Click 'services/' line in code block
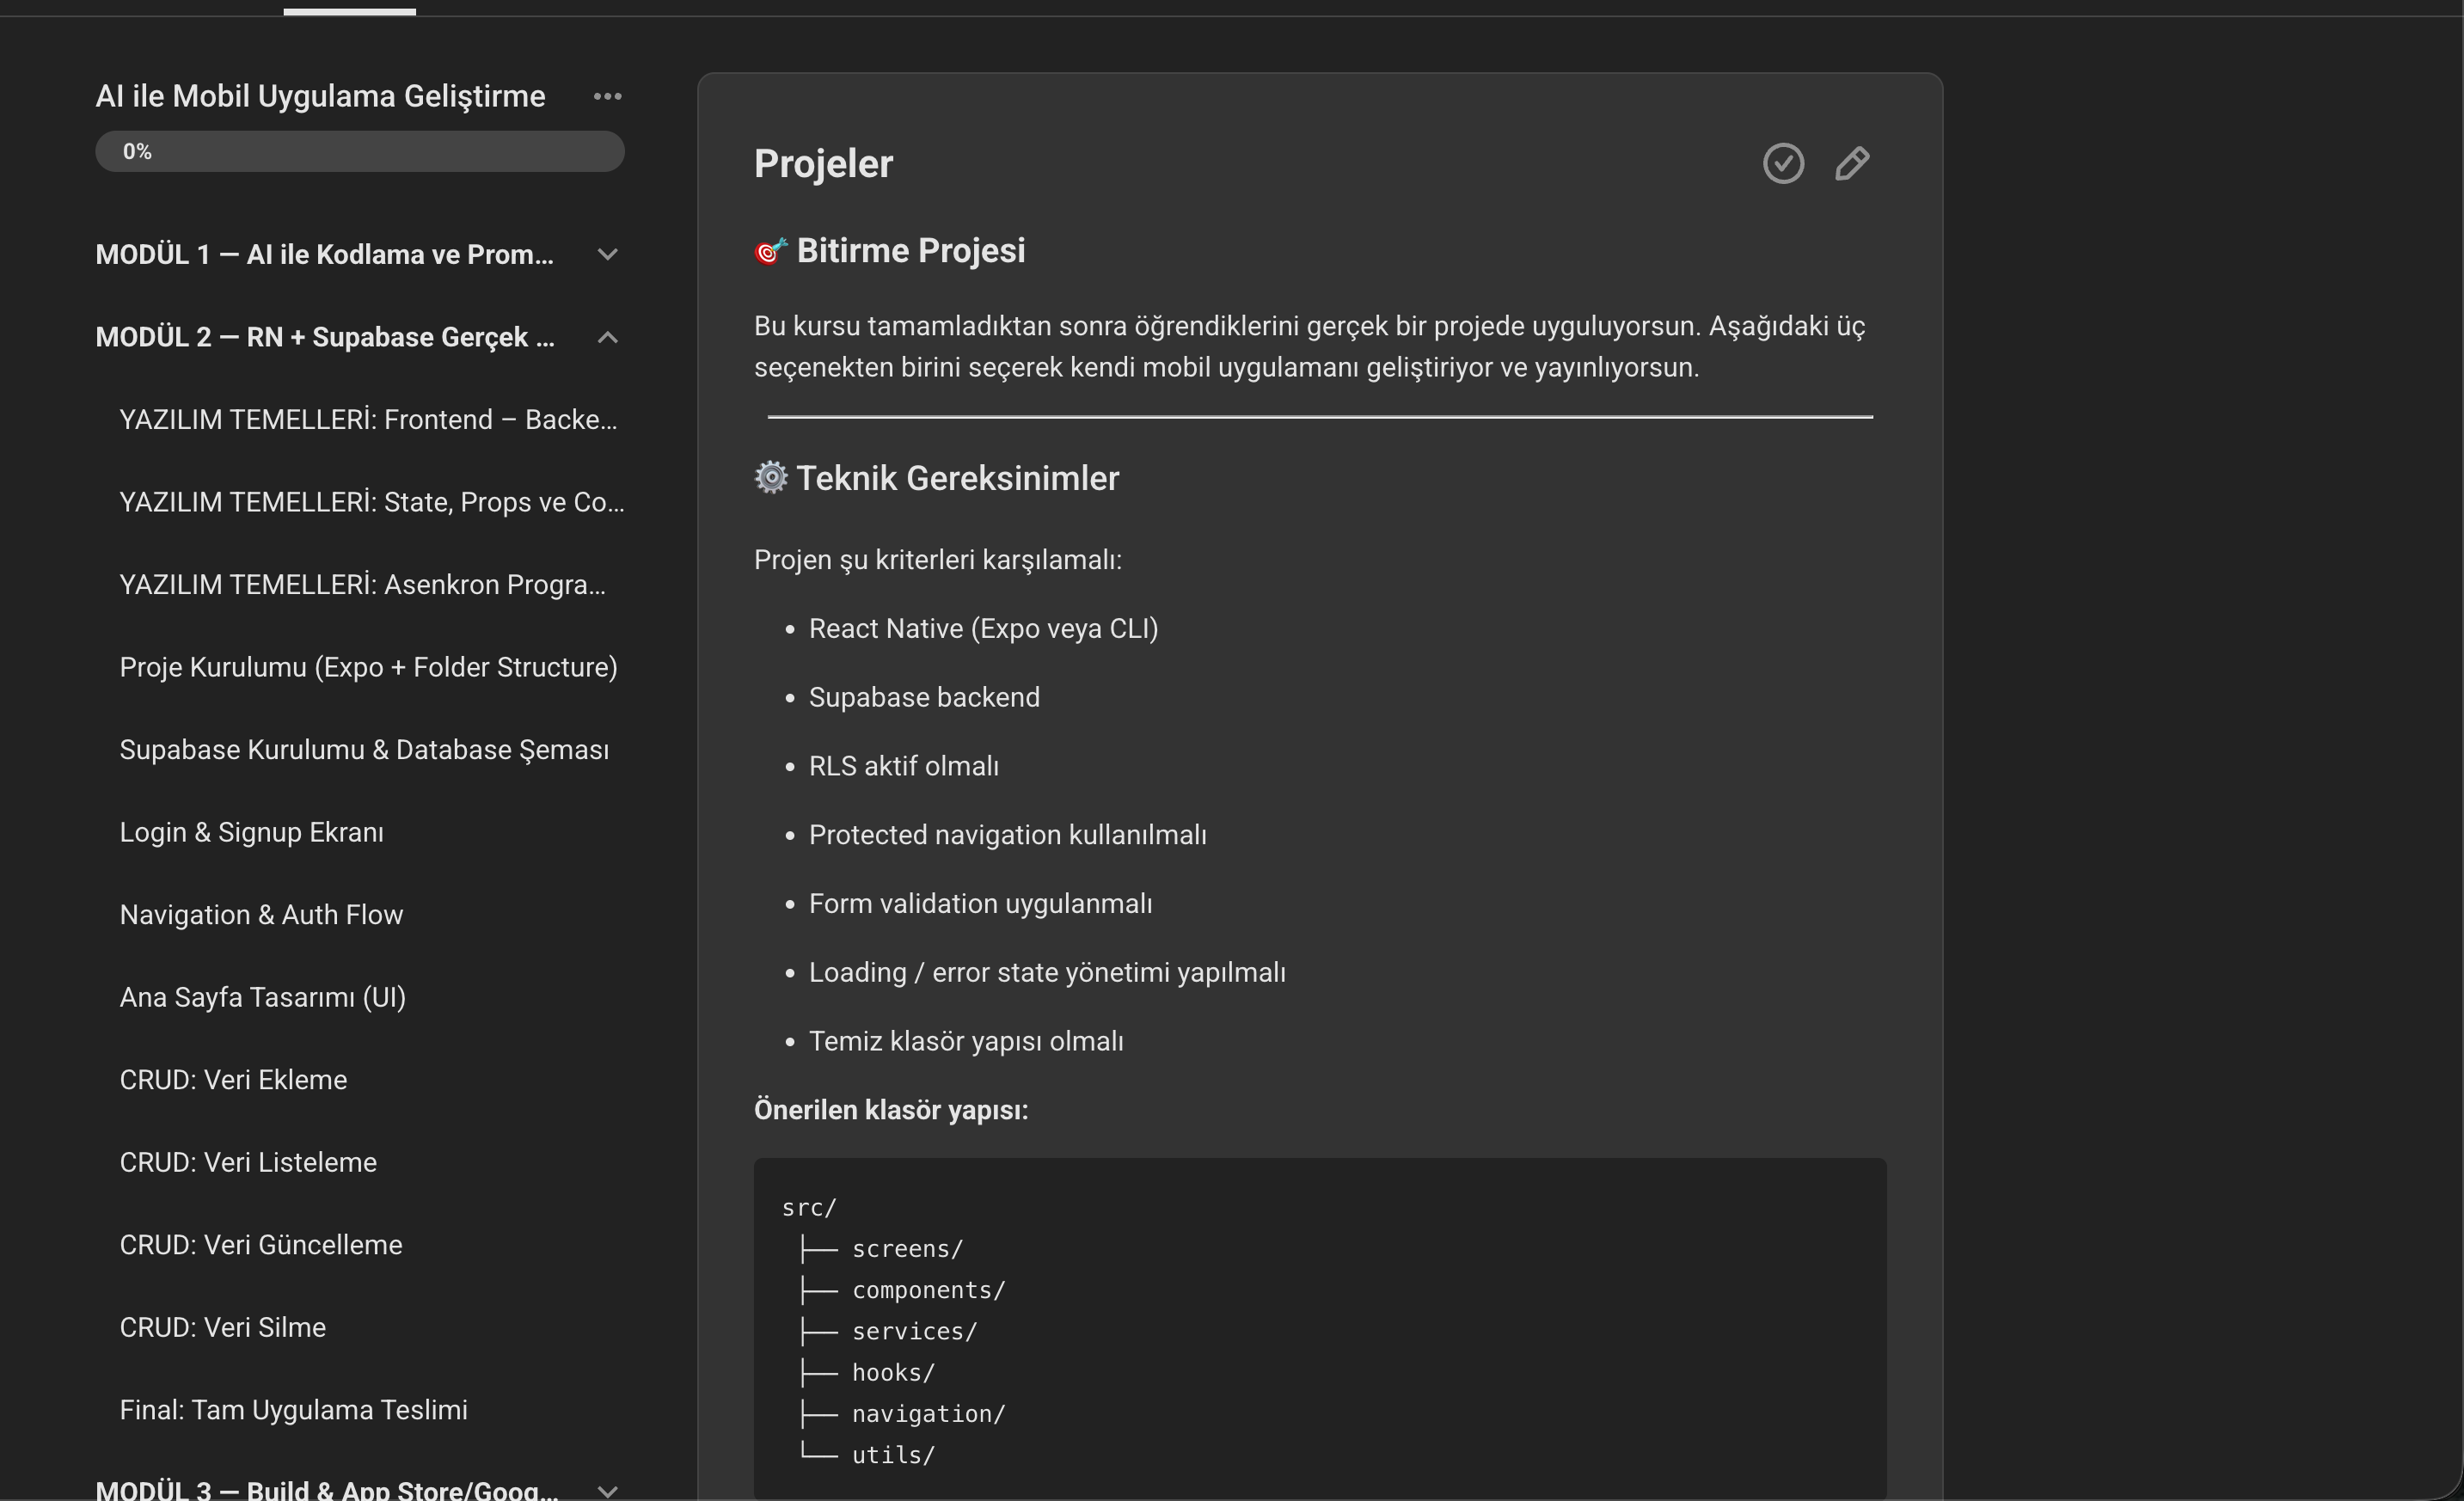The width and height of the screenshot is (2464, 1501). point(914,1331)
